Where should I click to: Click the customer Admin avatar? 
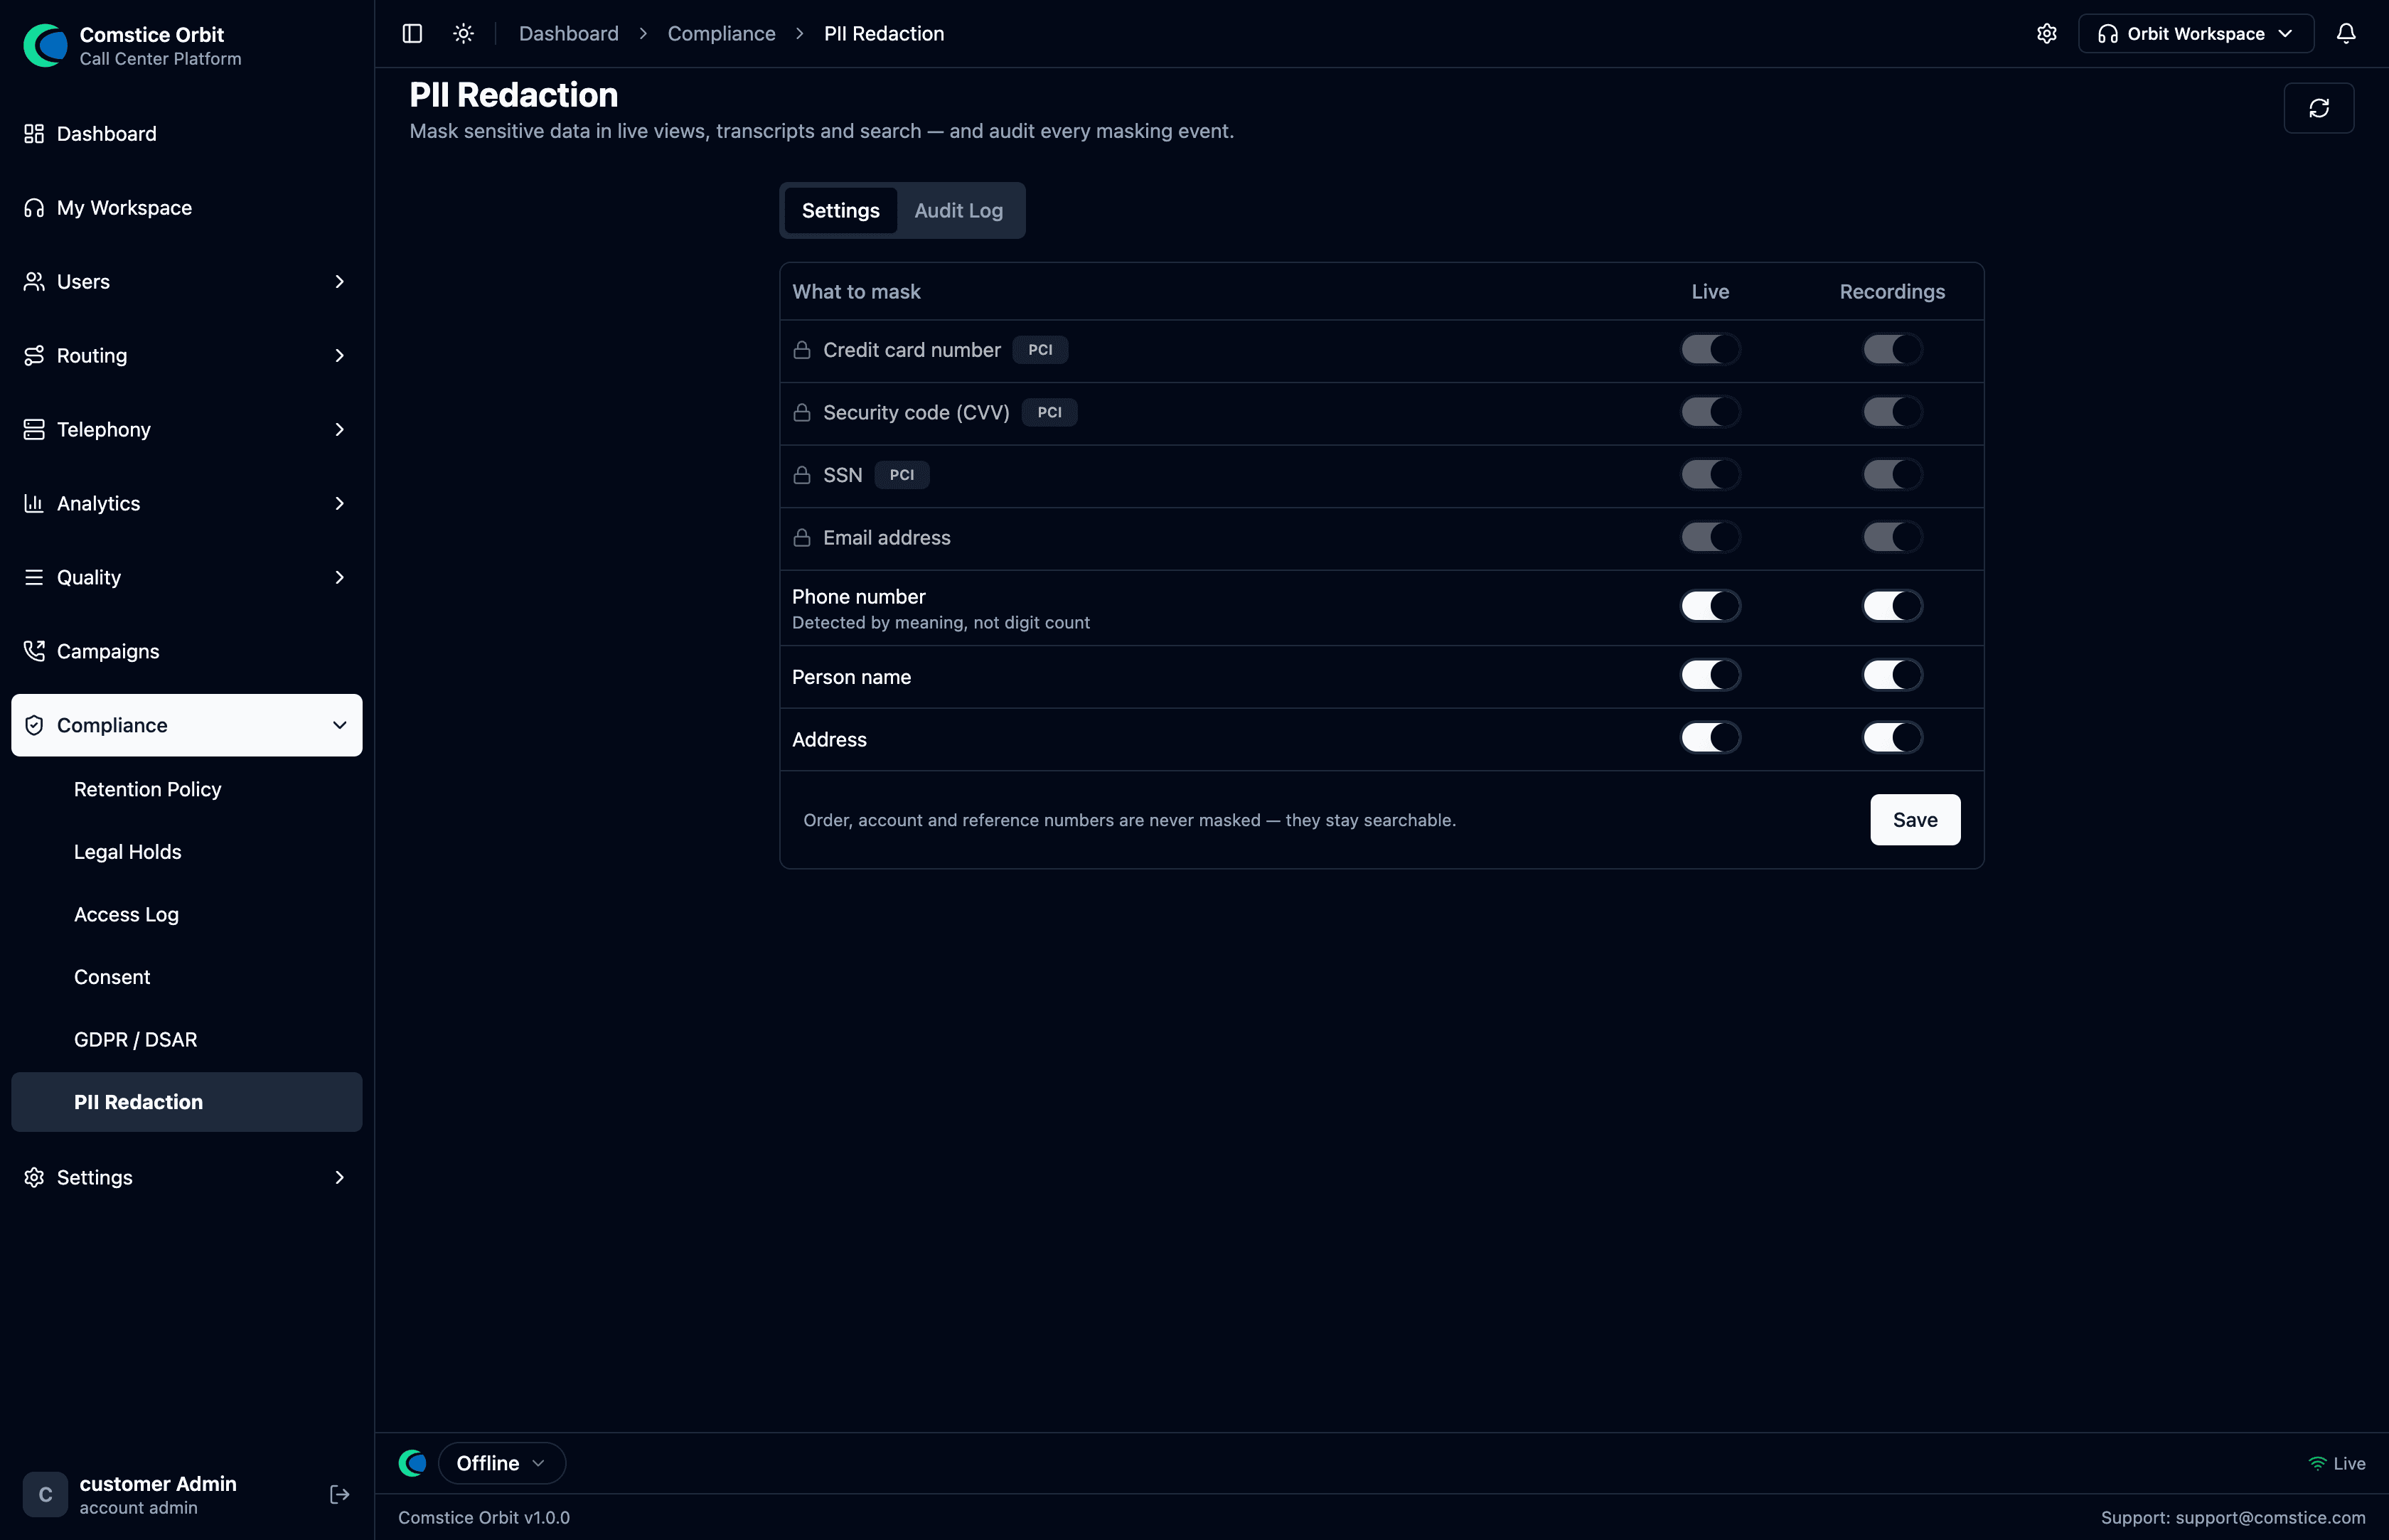[x=45, y=1494]
